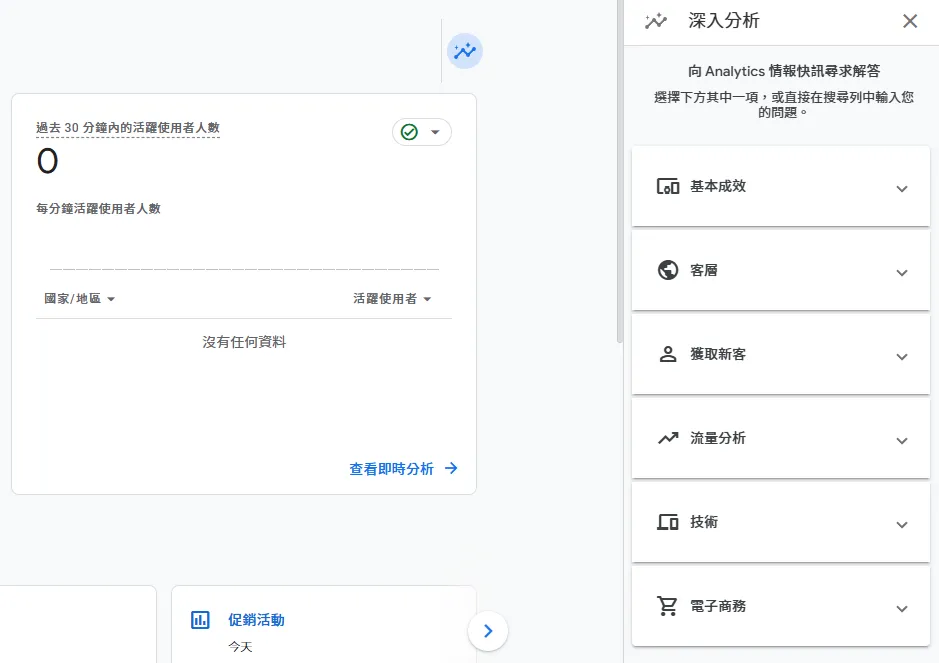Screen dimensions: 939x663
Task: Click the person icon next to 獲取新客
Action: tap(668, 354)
